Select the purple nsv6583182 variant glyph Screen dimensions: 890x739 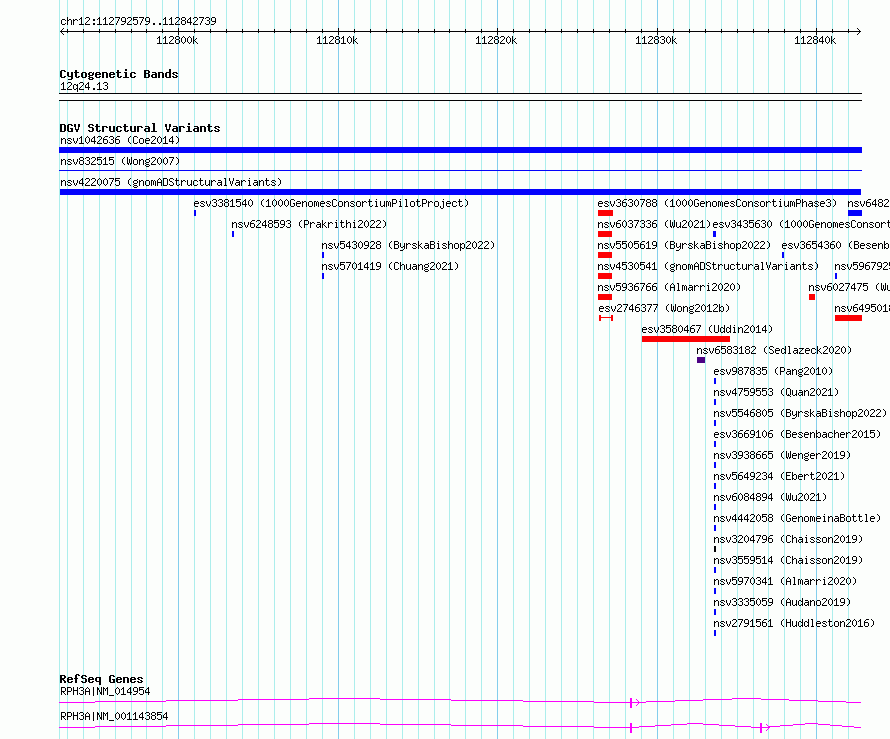[x=701, y=360]
